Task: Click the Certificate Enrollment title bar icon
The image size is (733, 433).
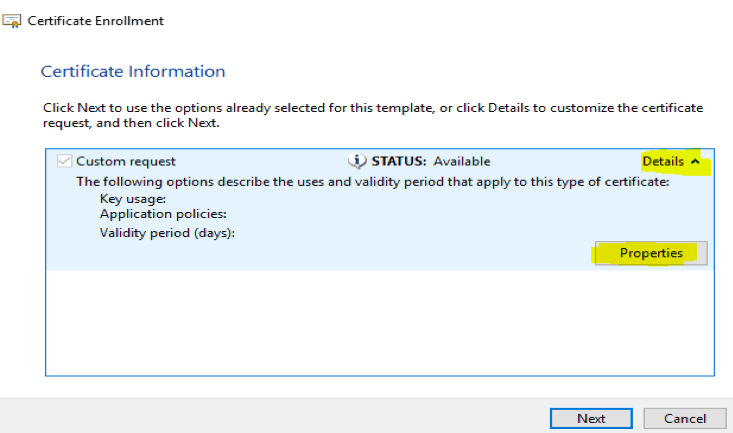Action: (x=12, y=20)
